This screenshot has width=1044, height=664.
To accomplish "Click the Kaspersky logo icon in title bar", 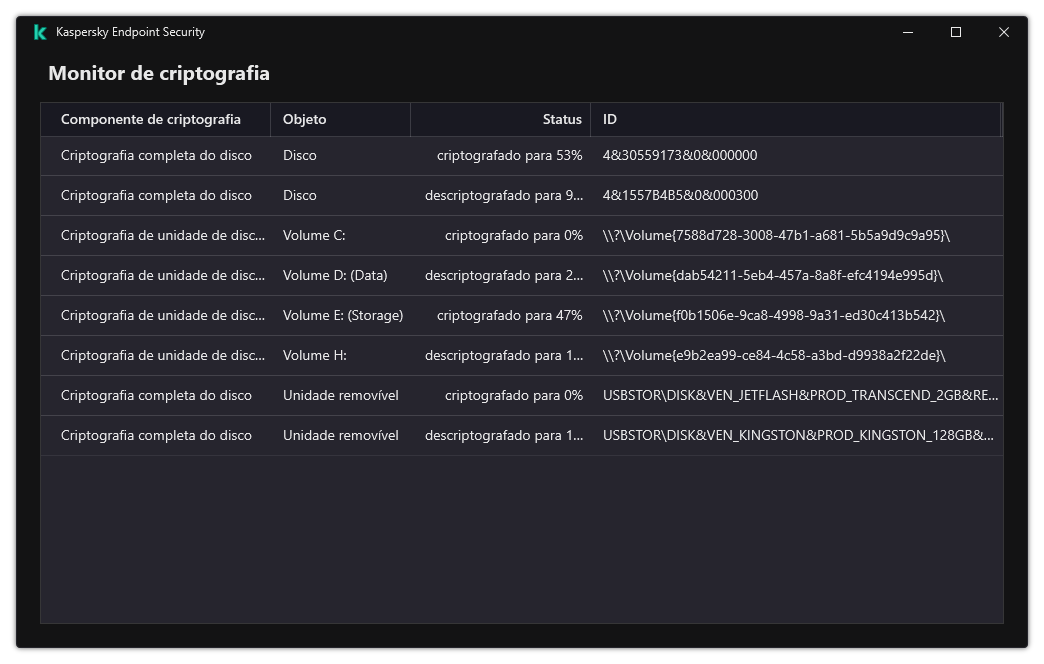I will (40, 32).
